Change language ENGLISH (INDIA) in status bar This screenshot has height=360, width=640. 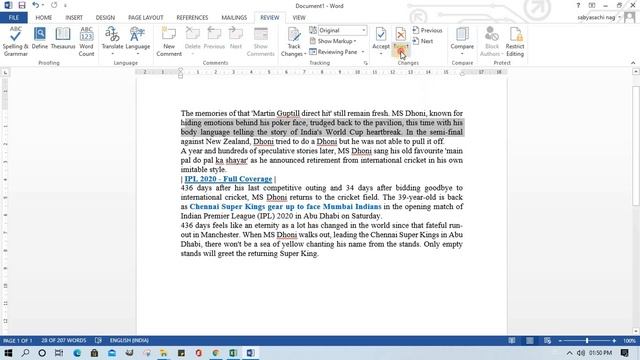tap(129, 340)
